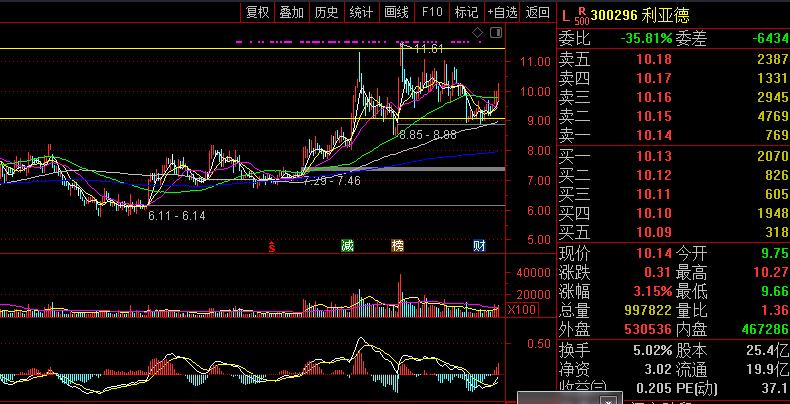This screenshot has height=404, width=790.
Task: Click the diamond marker icon above the chart
Action: 477,33
